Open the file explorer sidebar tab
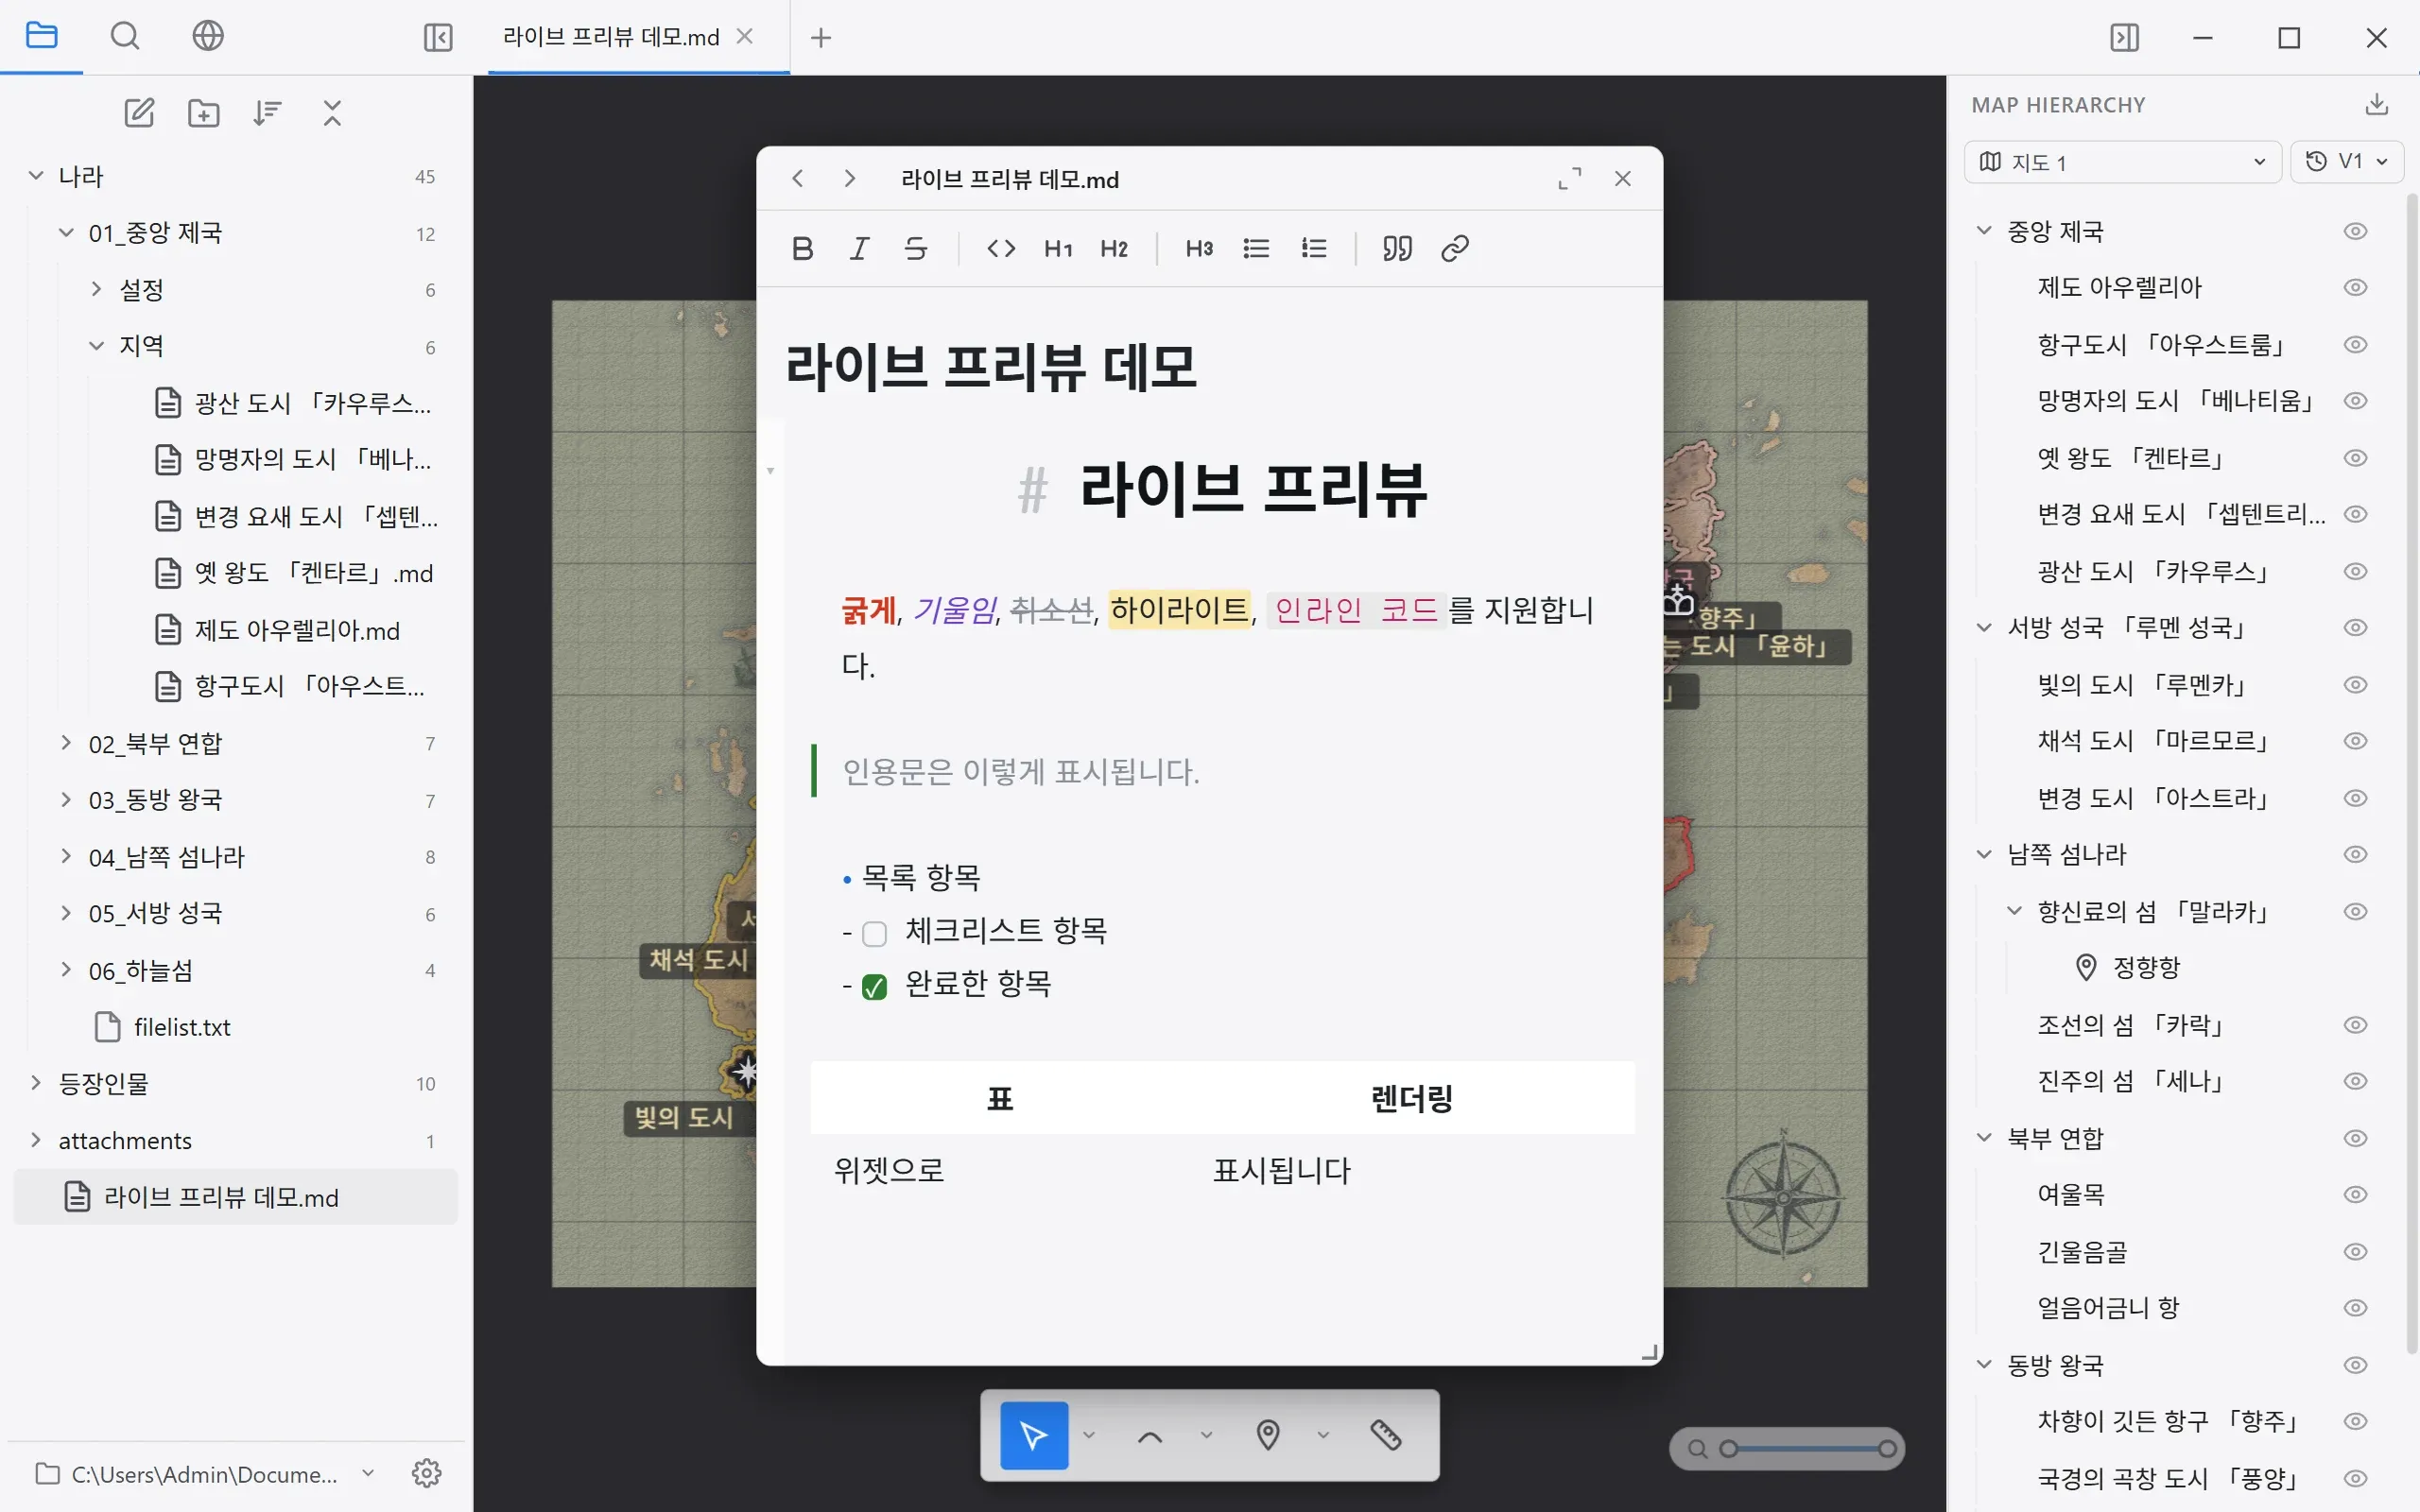This screenshot has width=2420, height=1512. point(41,36)
